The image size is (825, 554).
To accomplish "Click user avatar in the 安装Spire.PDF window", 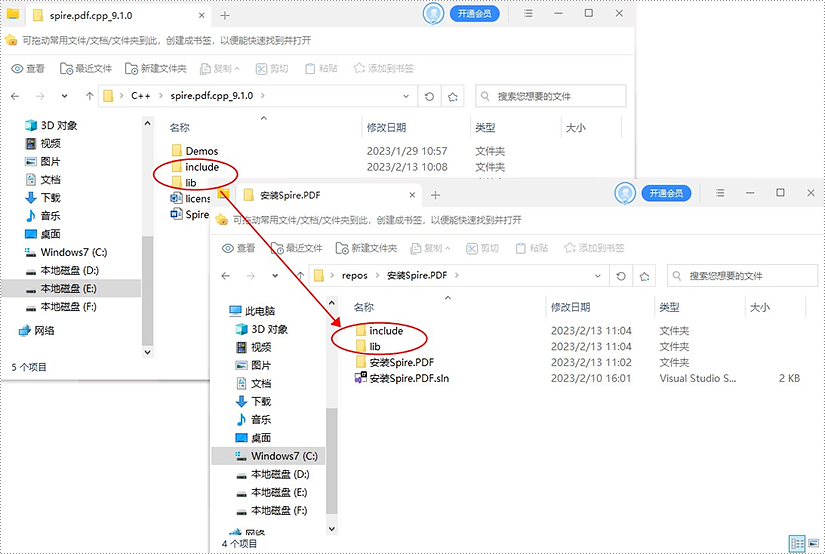I will pos(625,193).
